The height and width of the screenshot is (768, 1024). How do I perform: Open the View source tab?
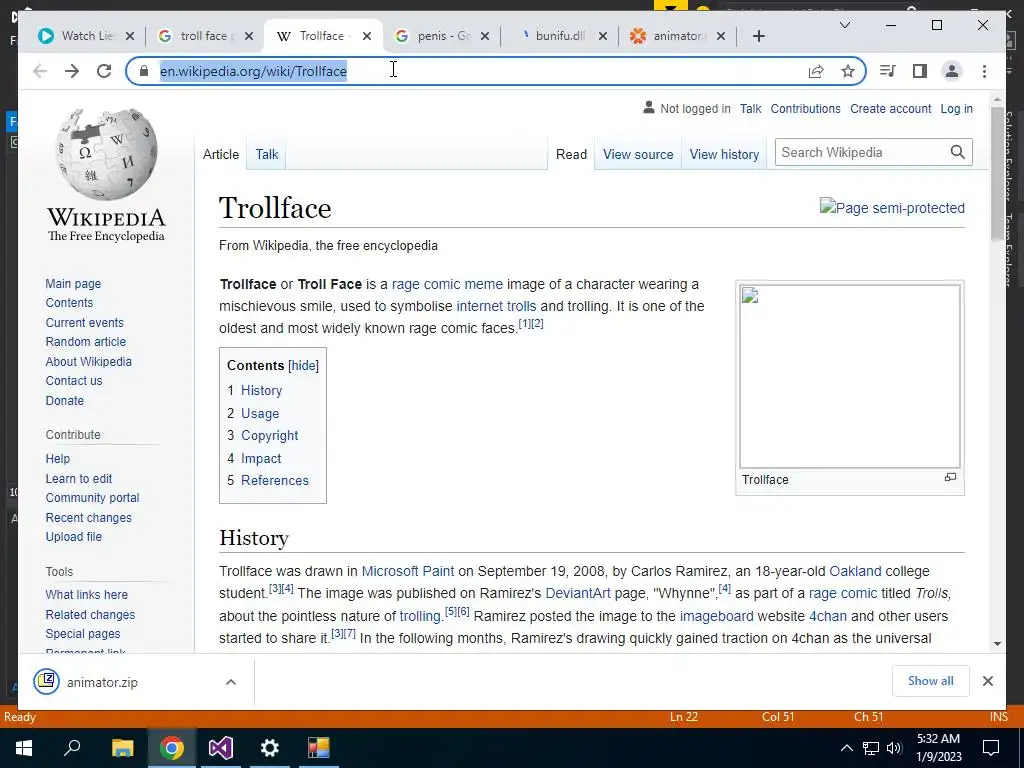pyautogui.click(x=637, y=154)
